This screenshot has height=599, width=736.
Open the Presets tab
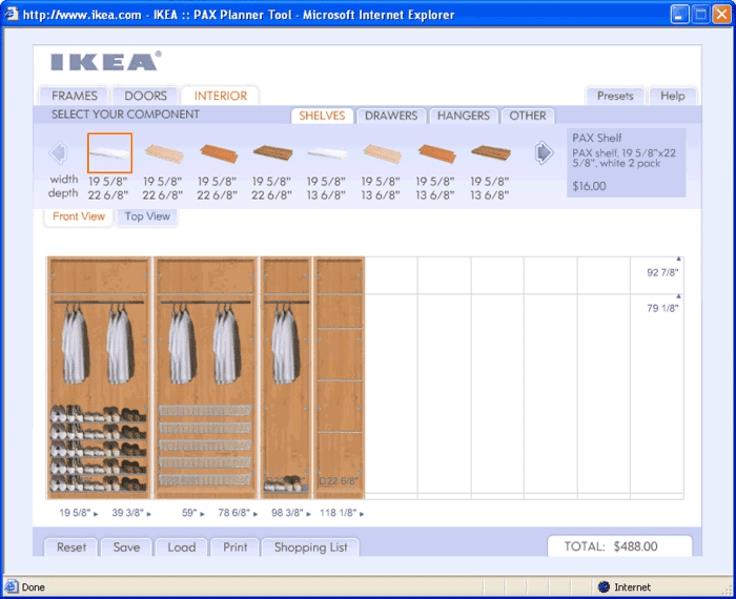[615, 96]
